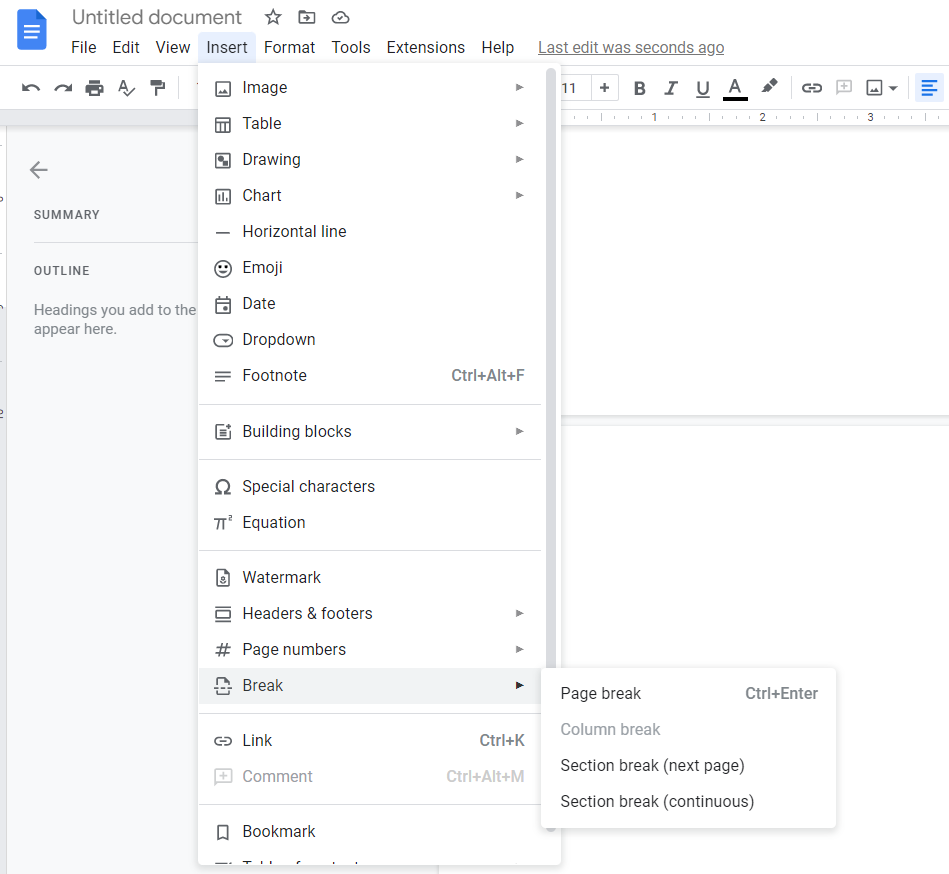Open the Edit menu
The image size is (949, 874).
click(x=126, y=47)
